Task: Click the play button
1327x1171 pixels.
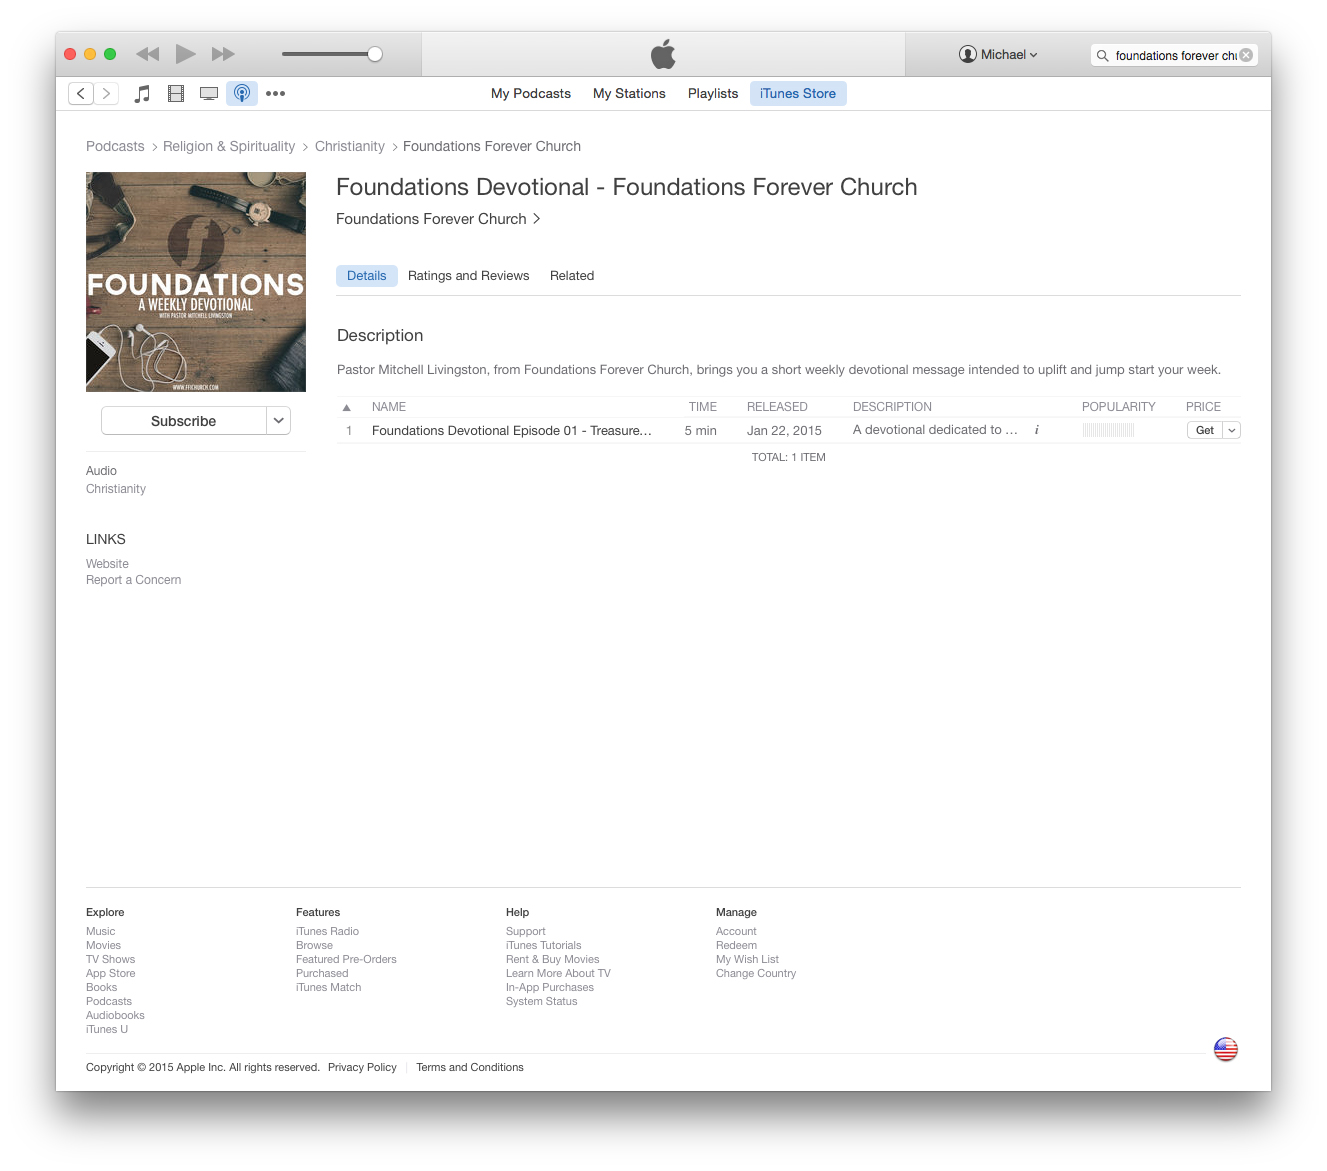Action: click(185, 54)
